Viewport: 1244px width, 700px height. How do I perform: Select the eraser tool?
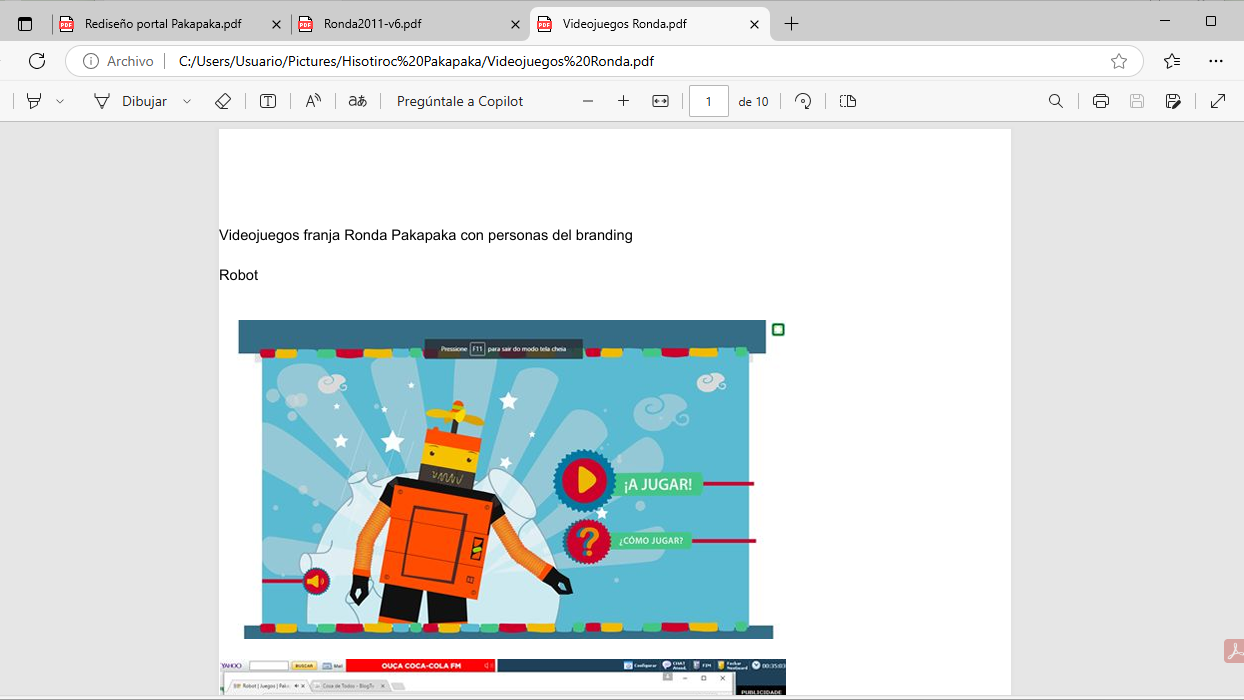[x=223, y=101]
